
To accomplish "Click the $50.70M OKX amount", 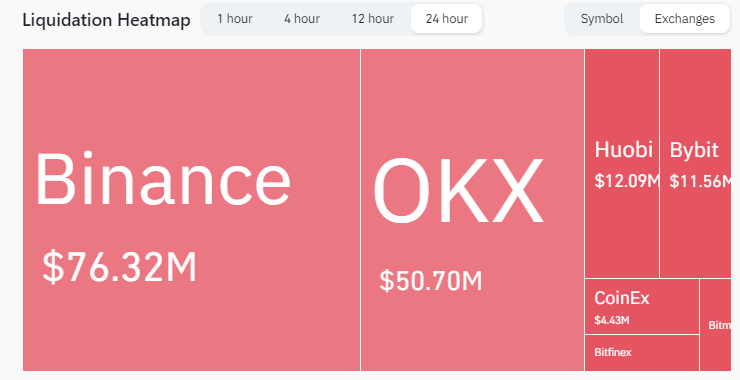I will [x=431, y=280].
